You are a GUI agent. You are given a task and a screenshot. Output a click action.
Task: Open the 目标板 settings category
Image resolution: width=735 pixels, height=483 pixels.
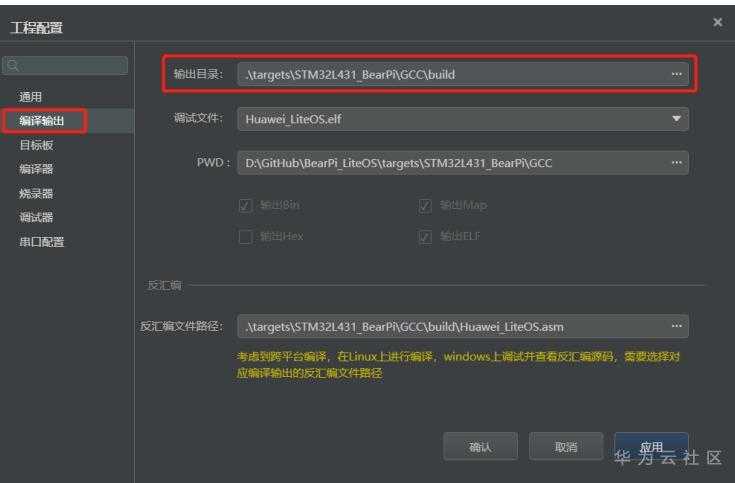(36, 145)
